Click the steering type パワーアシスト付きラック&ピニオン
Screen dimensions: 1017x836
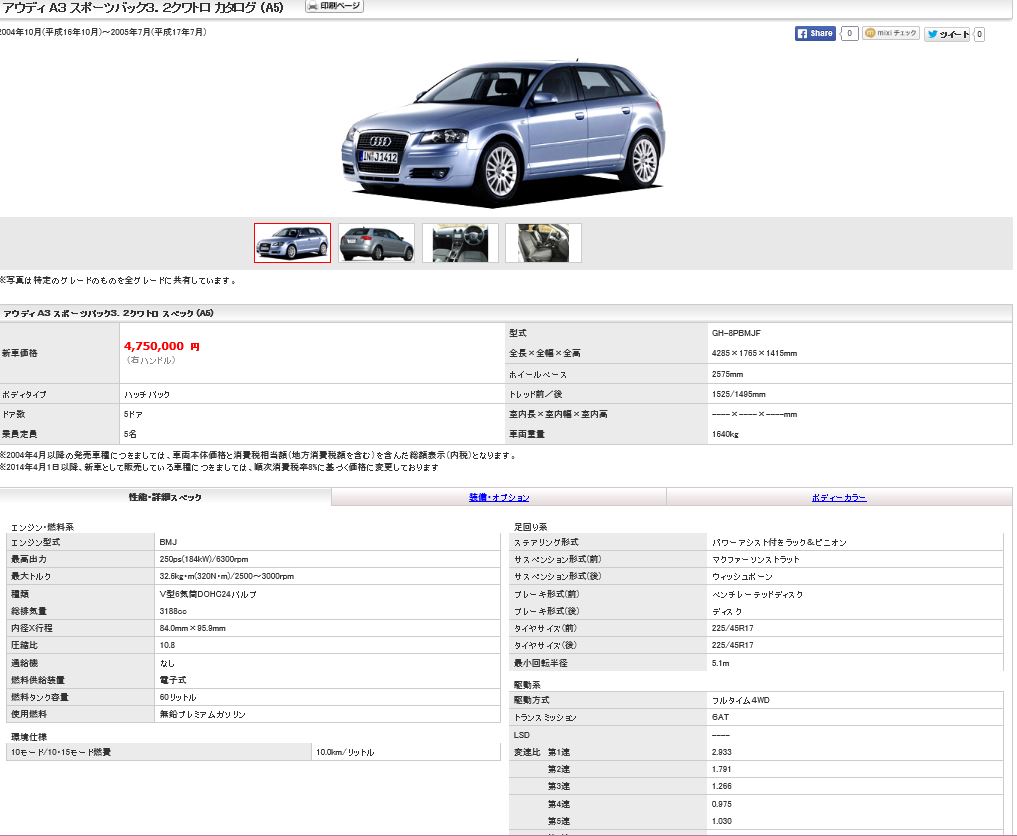pos(779,542)
